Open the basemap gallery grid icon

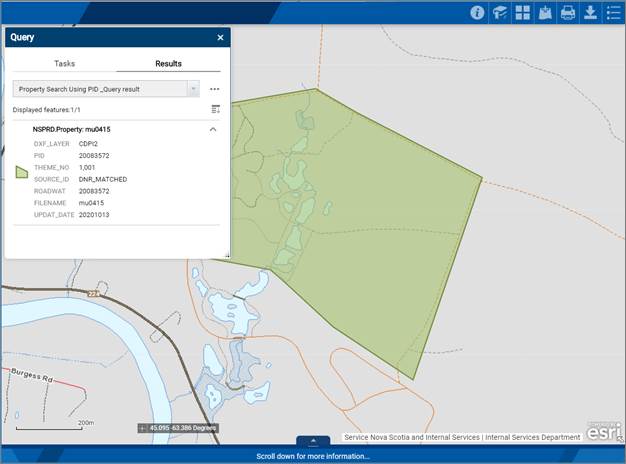tap(522, 13)
